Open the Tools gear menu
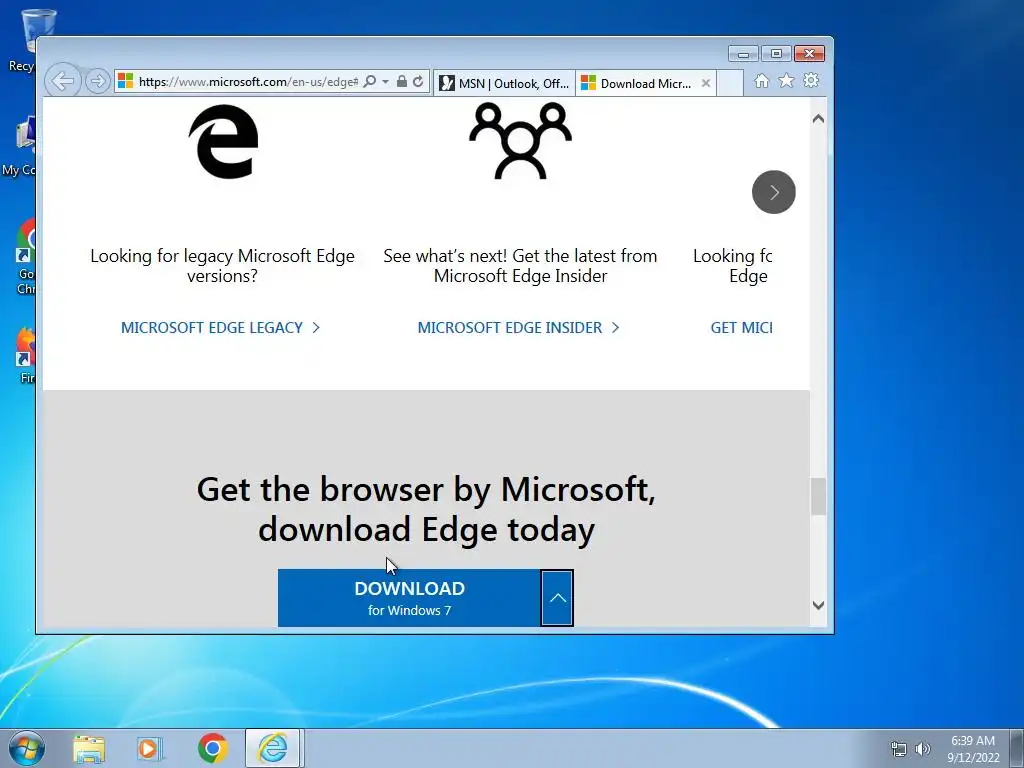The height and width of the screenshot is (768, 1024). pos(811,80)
